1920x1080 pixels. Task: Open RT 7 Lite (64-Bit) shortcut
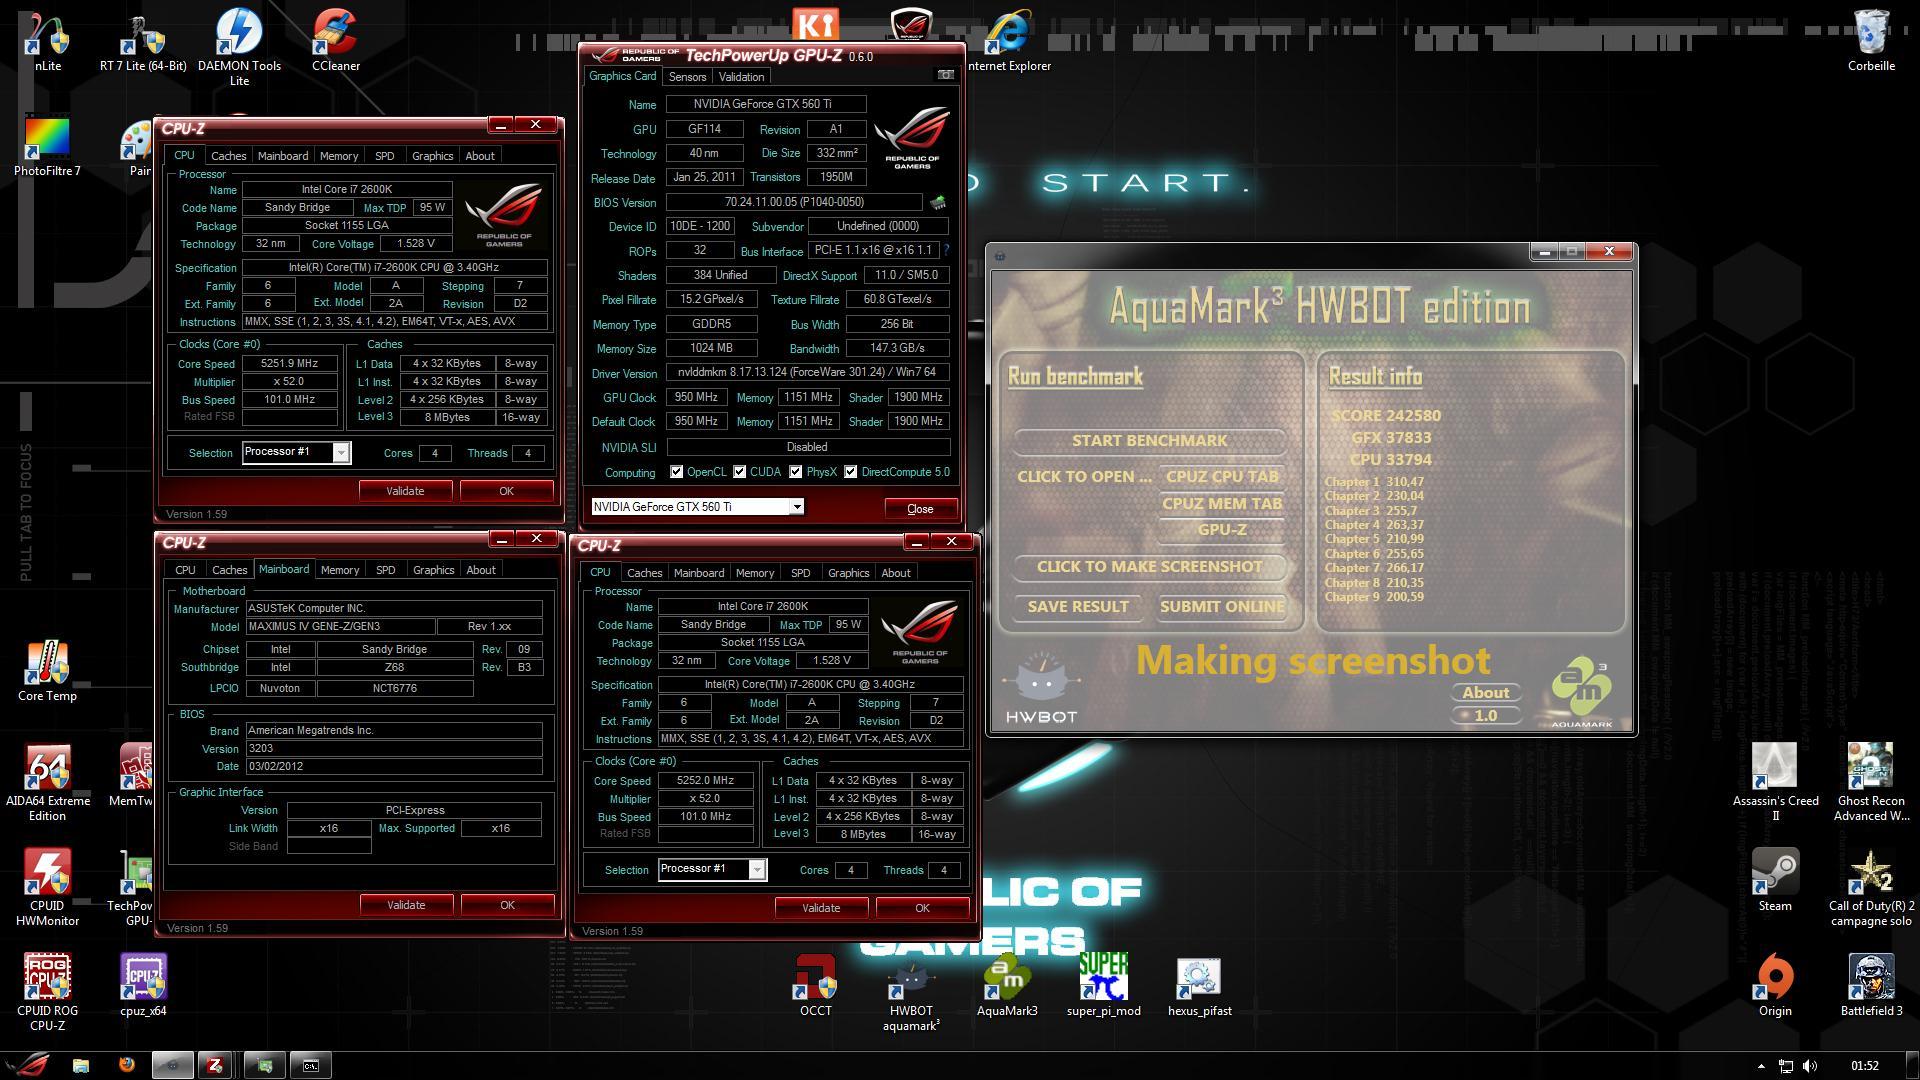(143, 40)
